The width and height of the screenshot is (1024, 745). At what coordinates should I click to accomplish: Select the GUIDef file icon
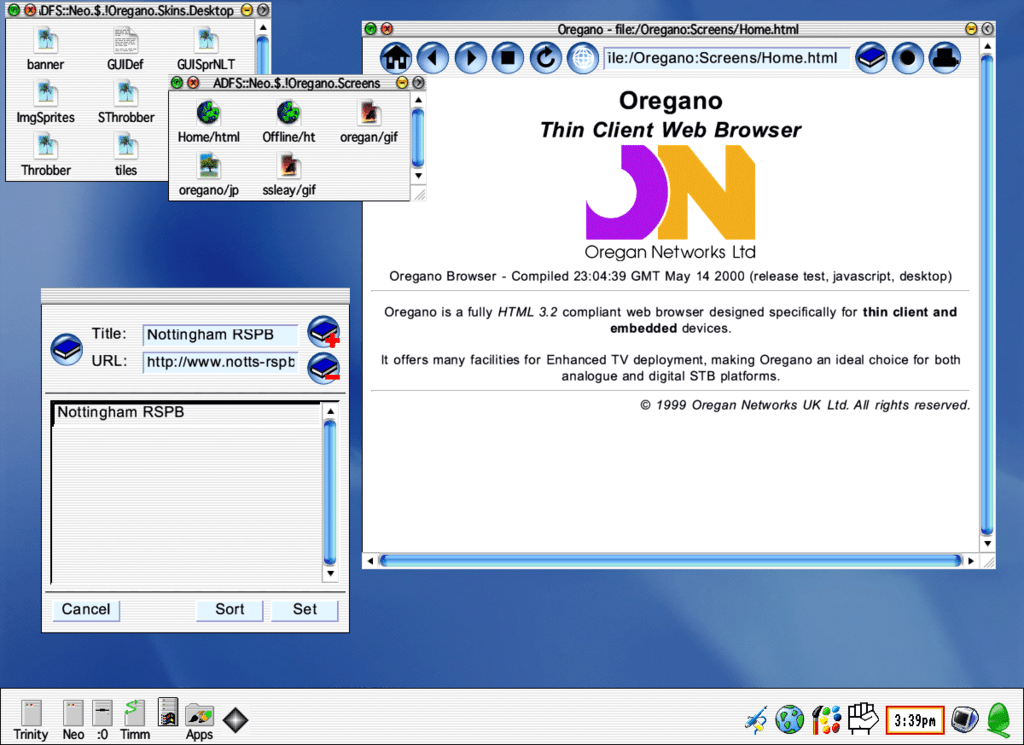[x=125, y=48]
